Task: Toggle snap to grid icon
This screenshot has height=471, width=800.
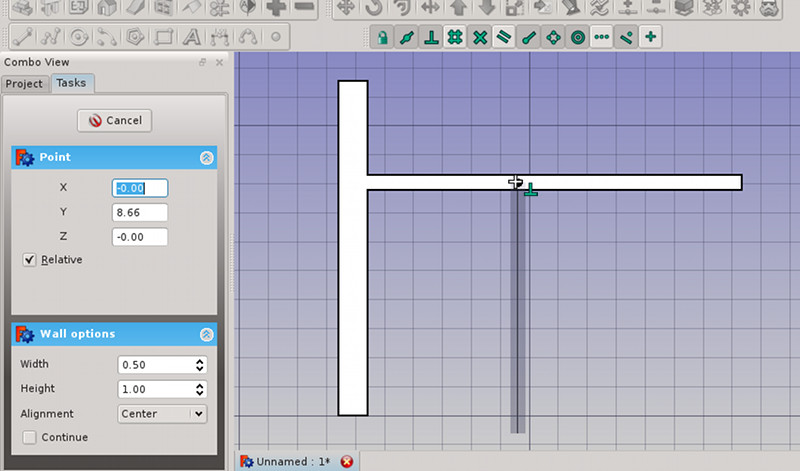Action: click(455, 37)
